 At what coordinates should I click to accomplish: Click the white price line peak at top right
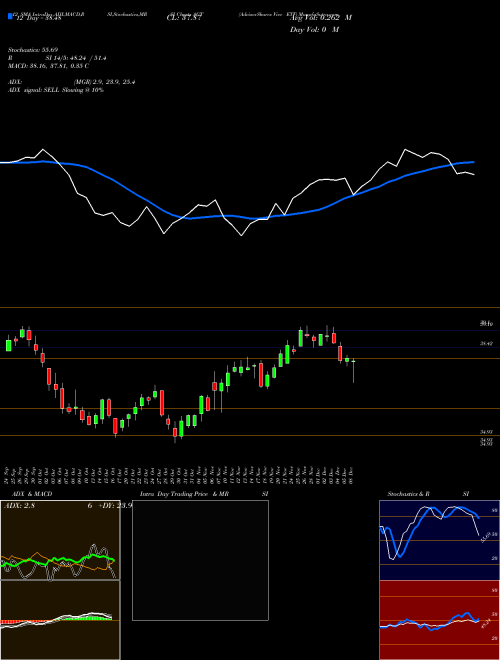coord(405,149)
